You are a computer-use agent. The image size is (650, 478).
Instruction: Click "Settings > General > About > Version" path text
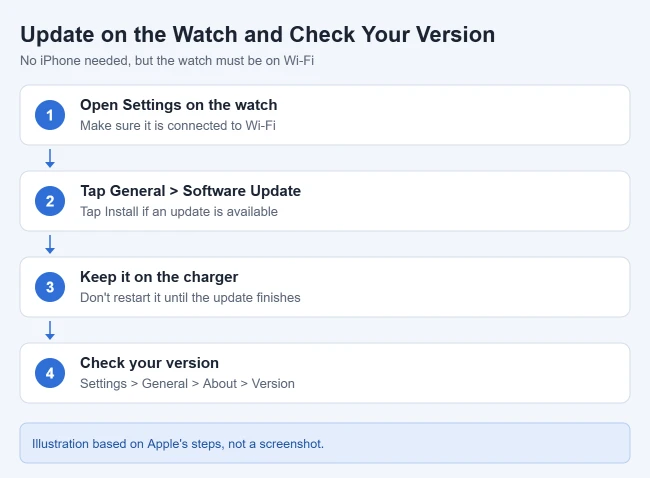(x=187, y=383)
